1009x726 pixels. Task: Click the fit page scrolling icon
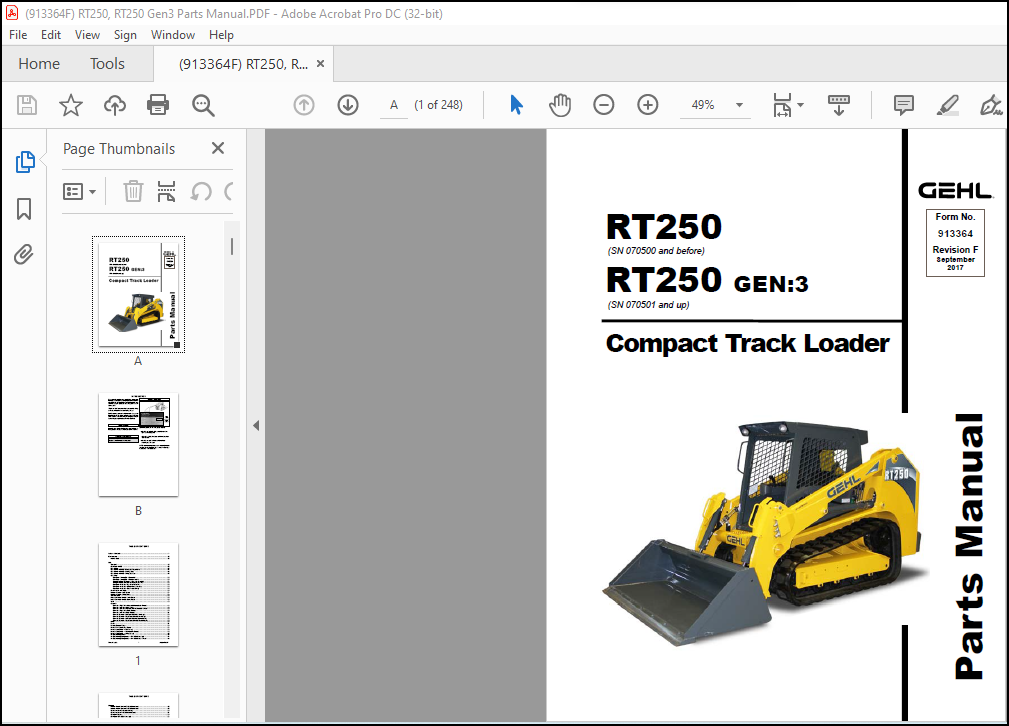click(x=782, y=105)
